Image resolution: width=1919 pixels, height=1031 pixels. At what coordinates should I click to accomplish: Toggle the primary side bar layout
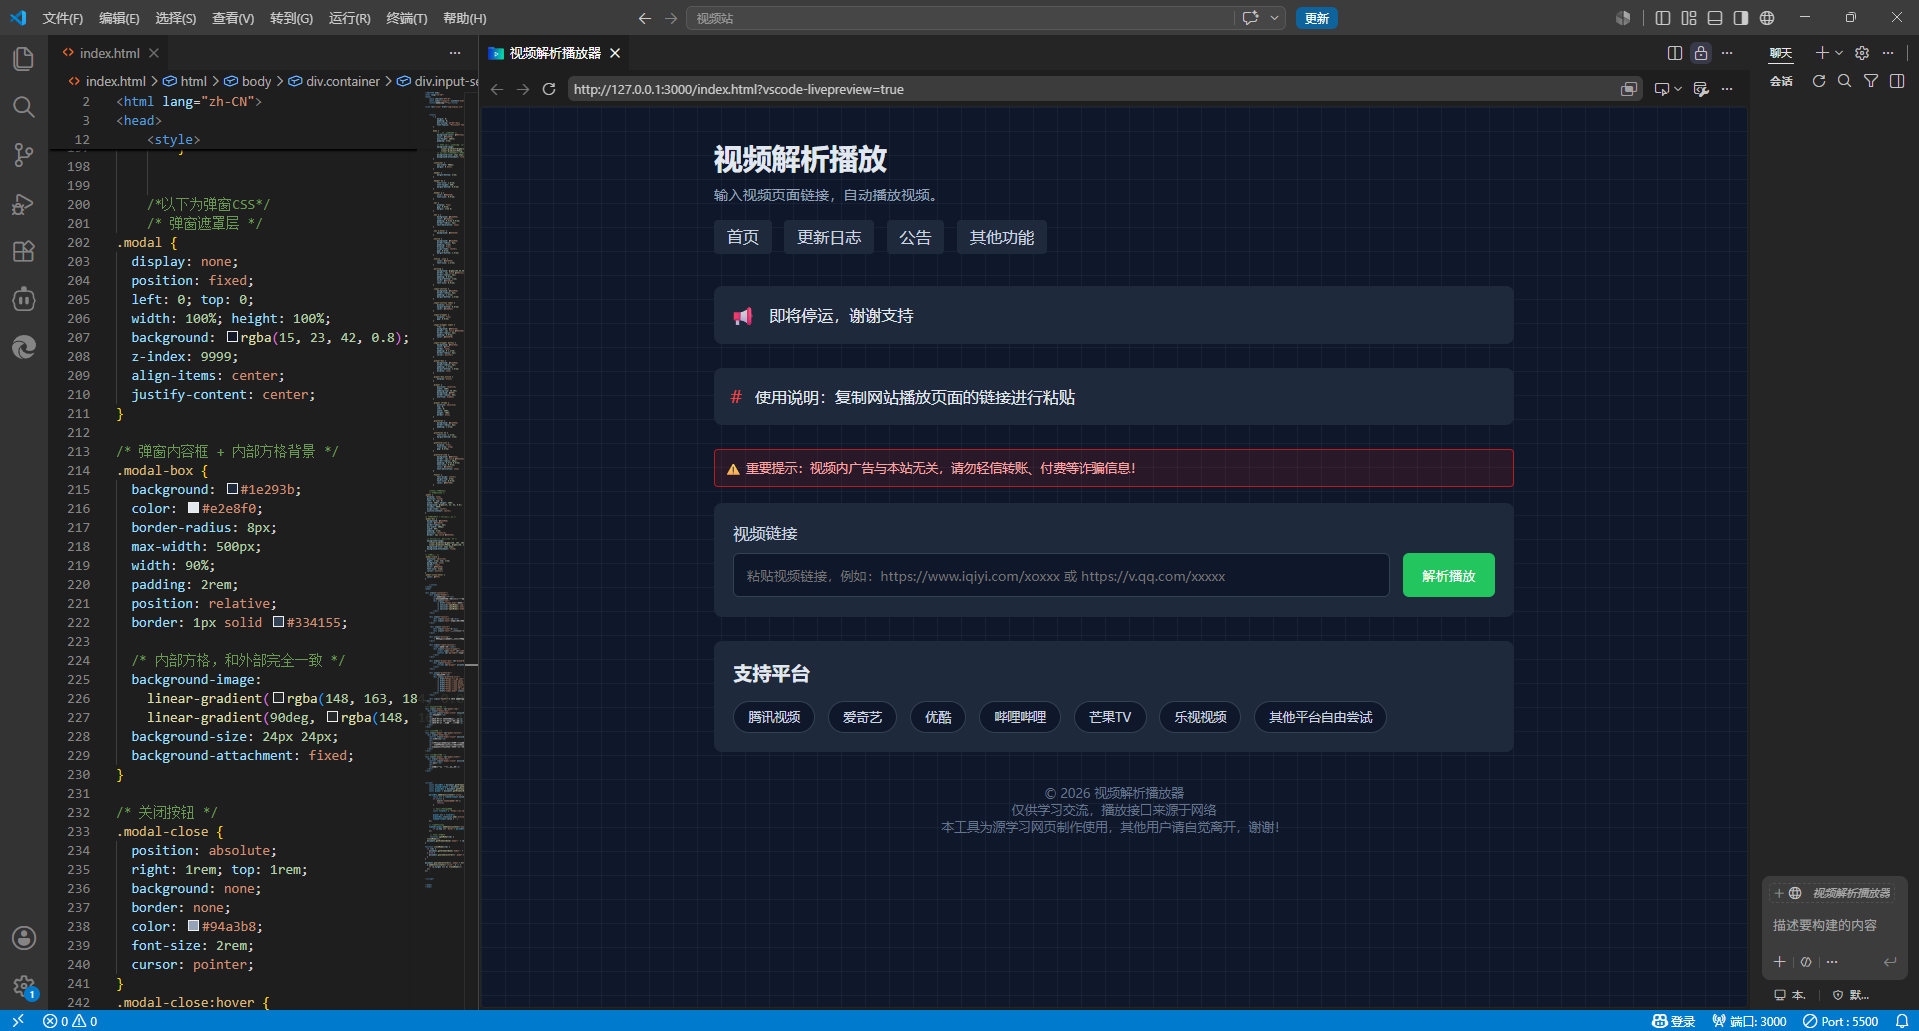1663,18
